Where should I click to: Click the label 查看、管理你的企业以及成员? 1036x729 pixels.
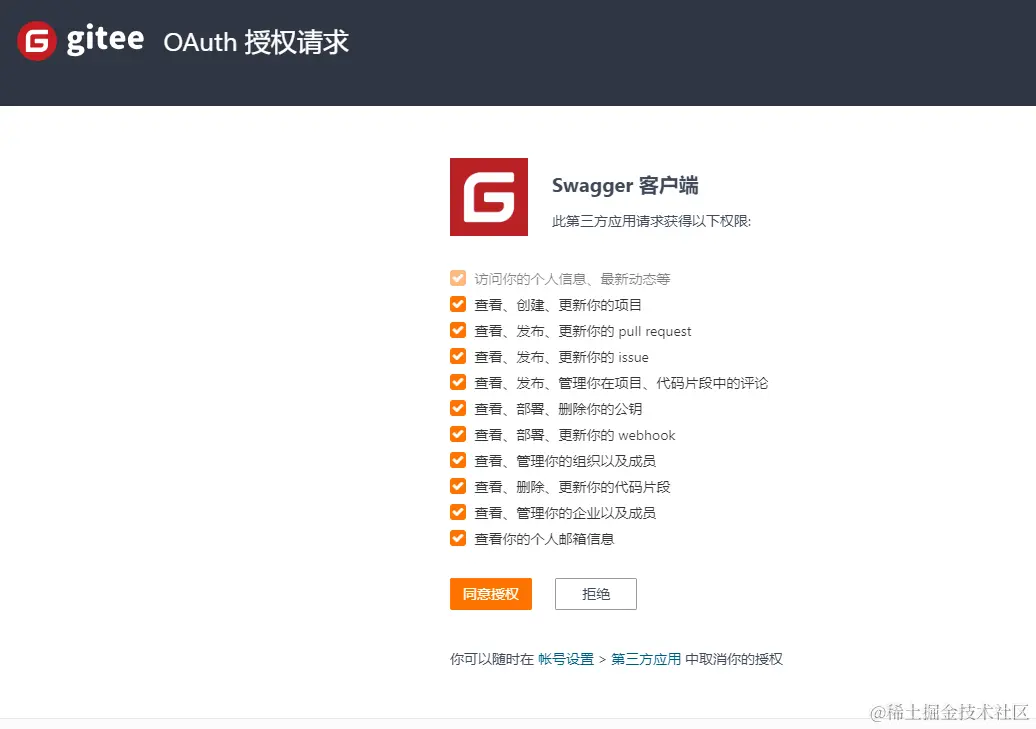pyautogui.click(x=566, y=513)
